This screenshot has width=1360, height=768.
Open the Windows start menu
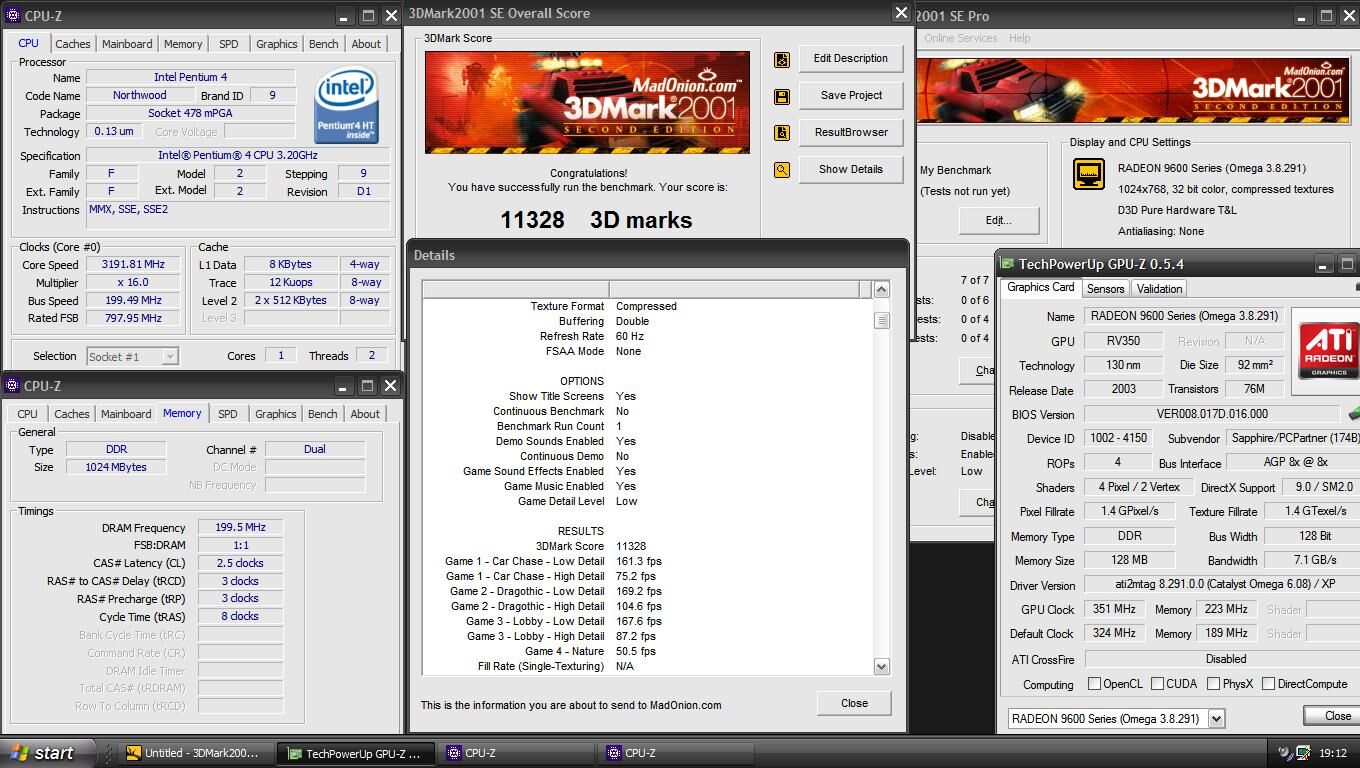point(48,753)
